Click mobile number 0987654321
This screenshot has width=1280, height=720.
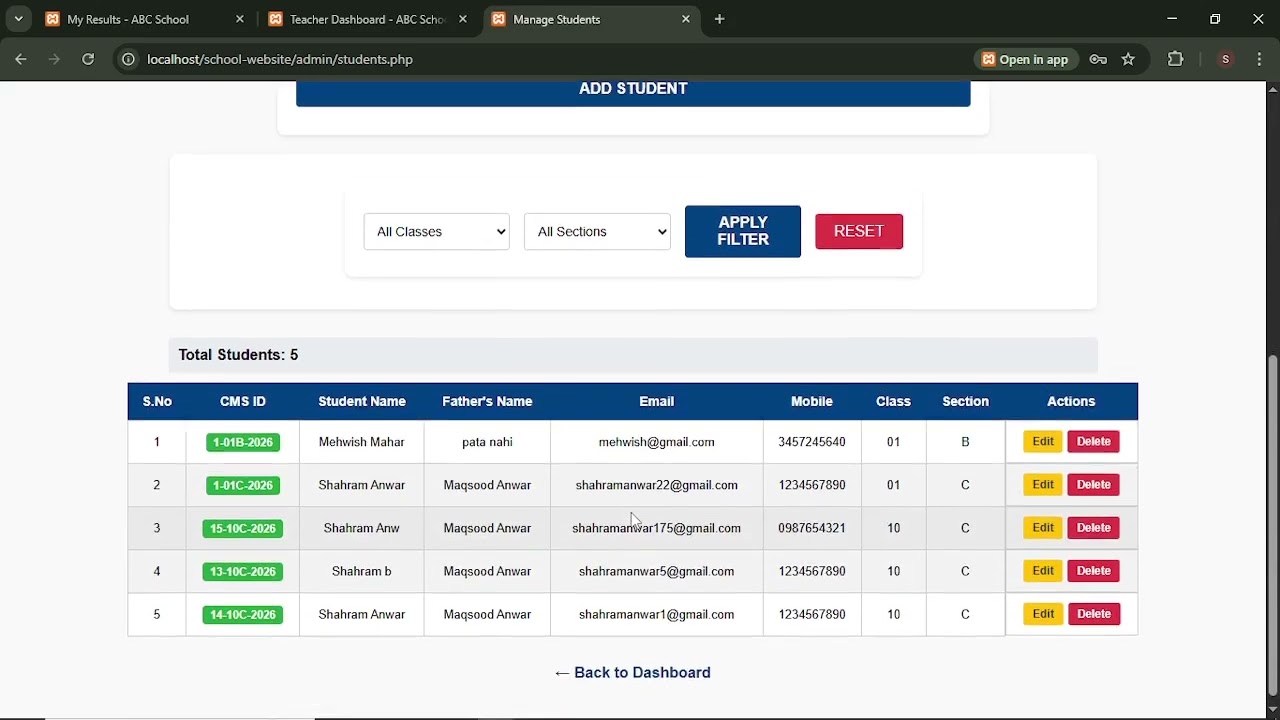click(x=812, y=528)
